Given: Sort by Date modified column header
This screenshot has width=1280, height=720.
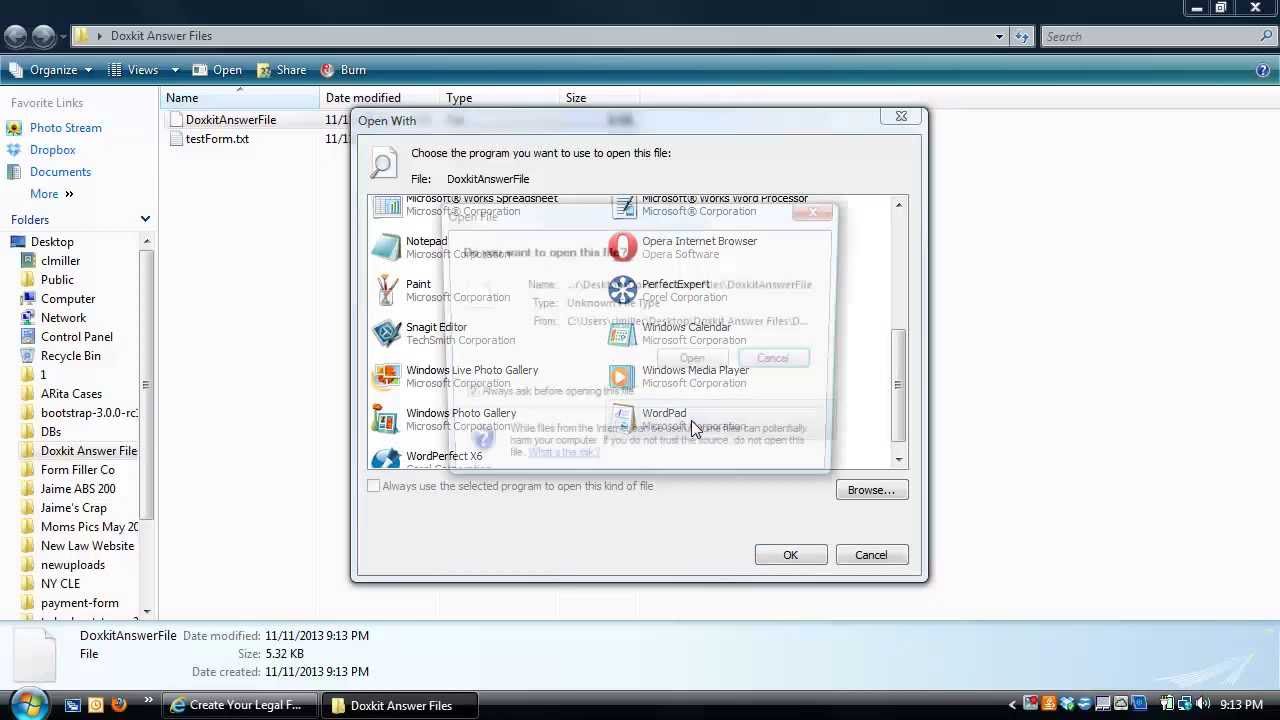Looking at the screenshot, I should (379, 98).
